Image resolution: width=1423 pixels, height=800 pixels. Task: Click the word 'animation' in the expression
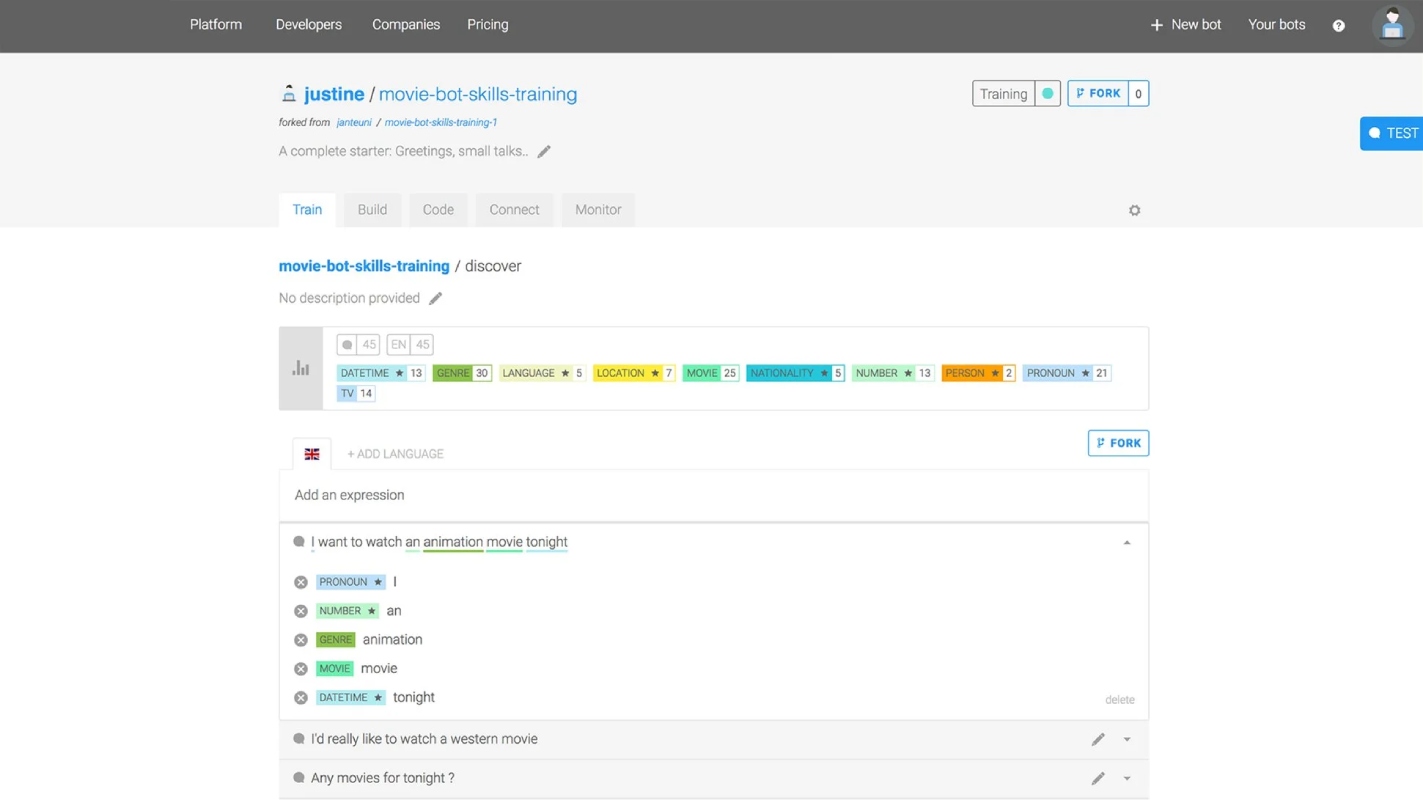pyautogui.click(x=453, y=542)
